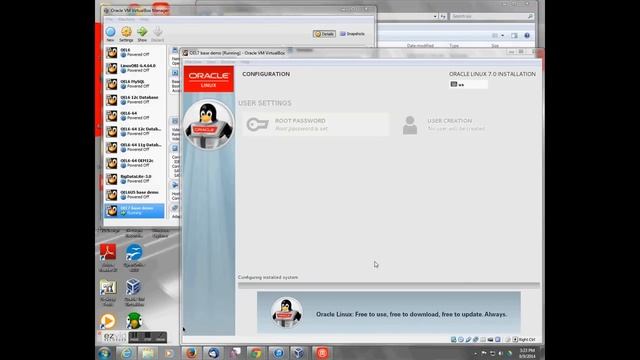Viewport: 640px width, 360px height.
Task: Open Snapshots view in VirtualBox Manager
Action: 352,34
